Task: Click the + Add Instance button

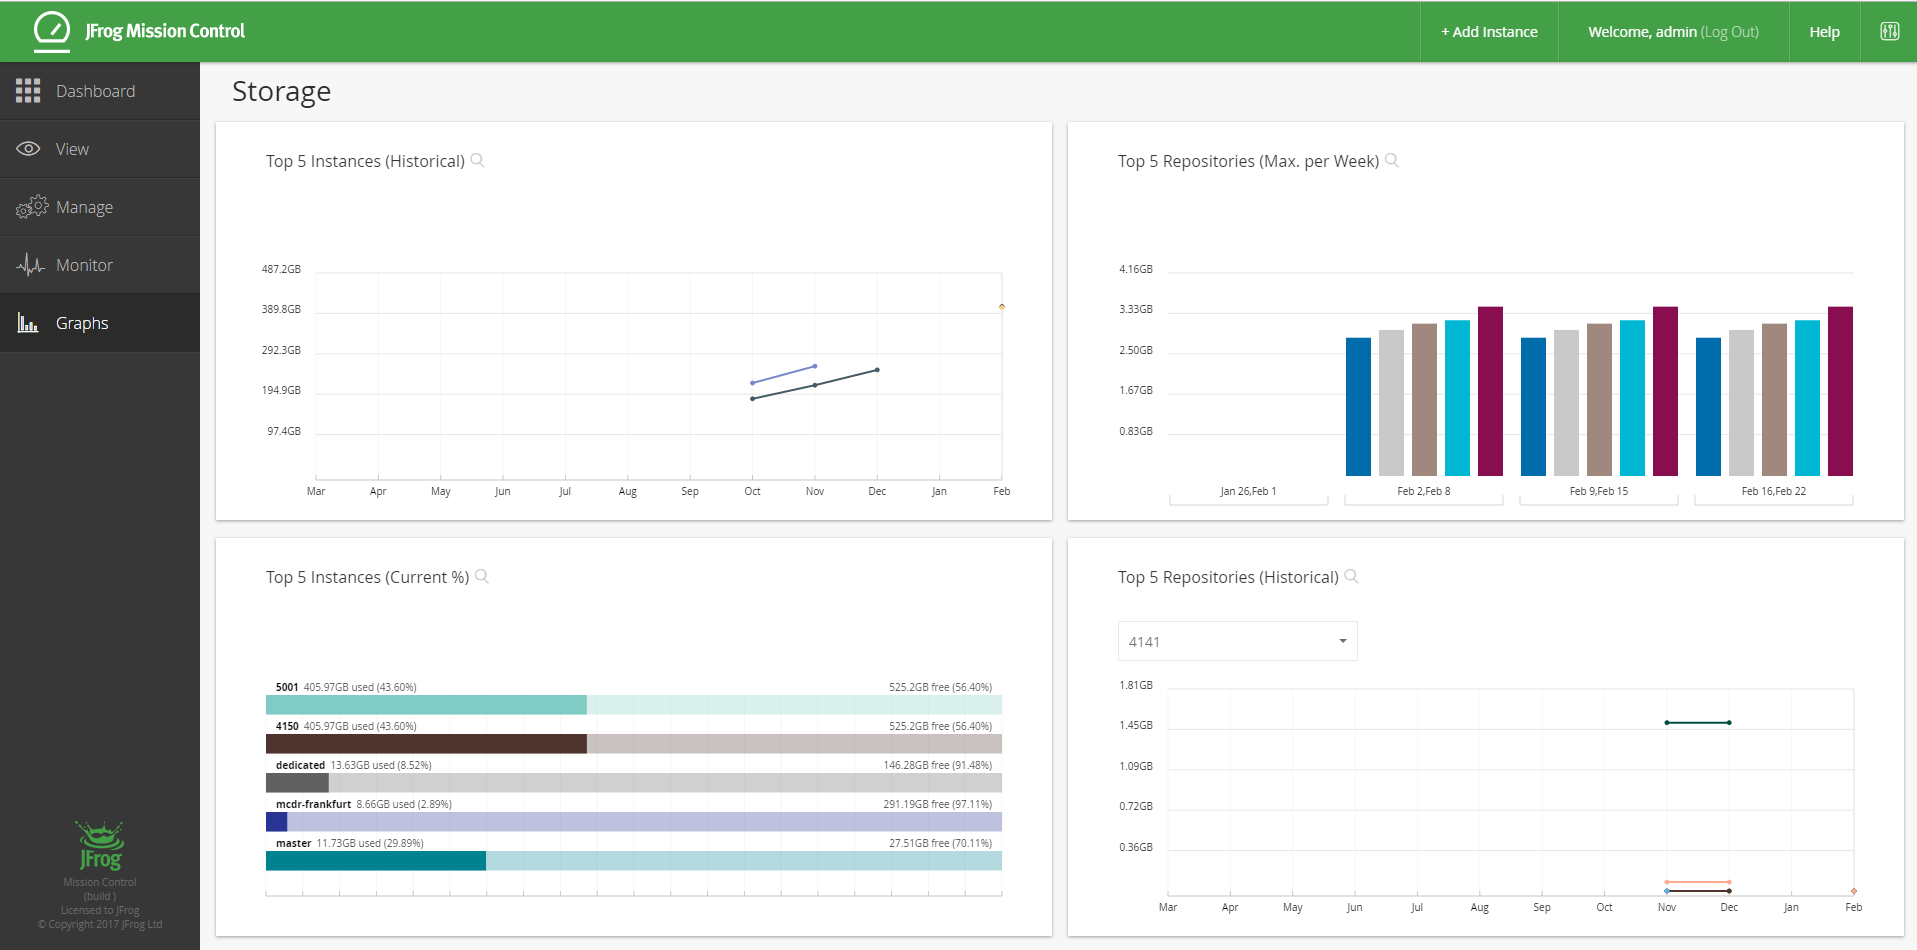Action: (x=1489, y=32)
